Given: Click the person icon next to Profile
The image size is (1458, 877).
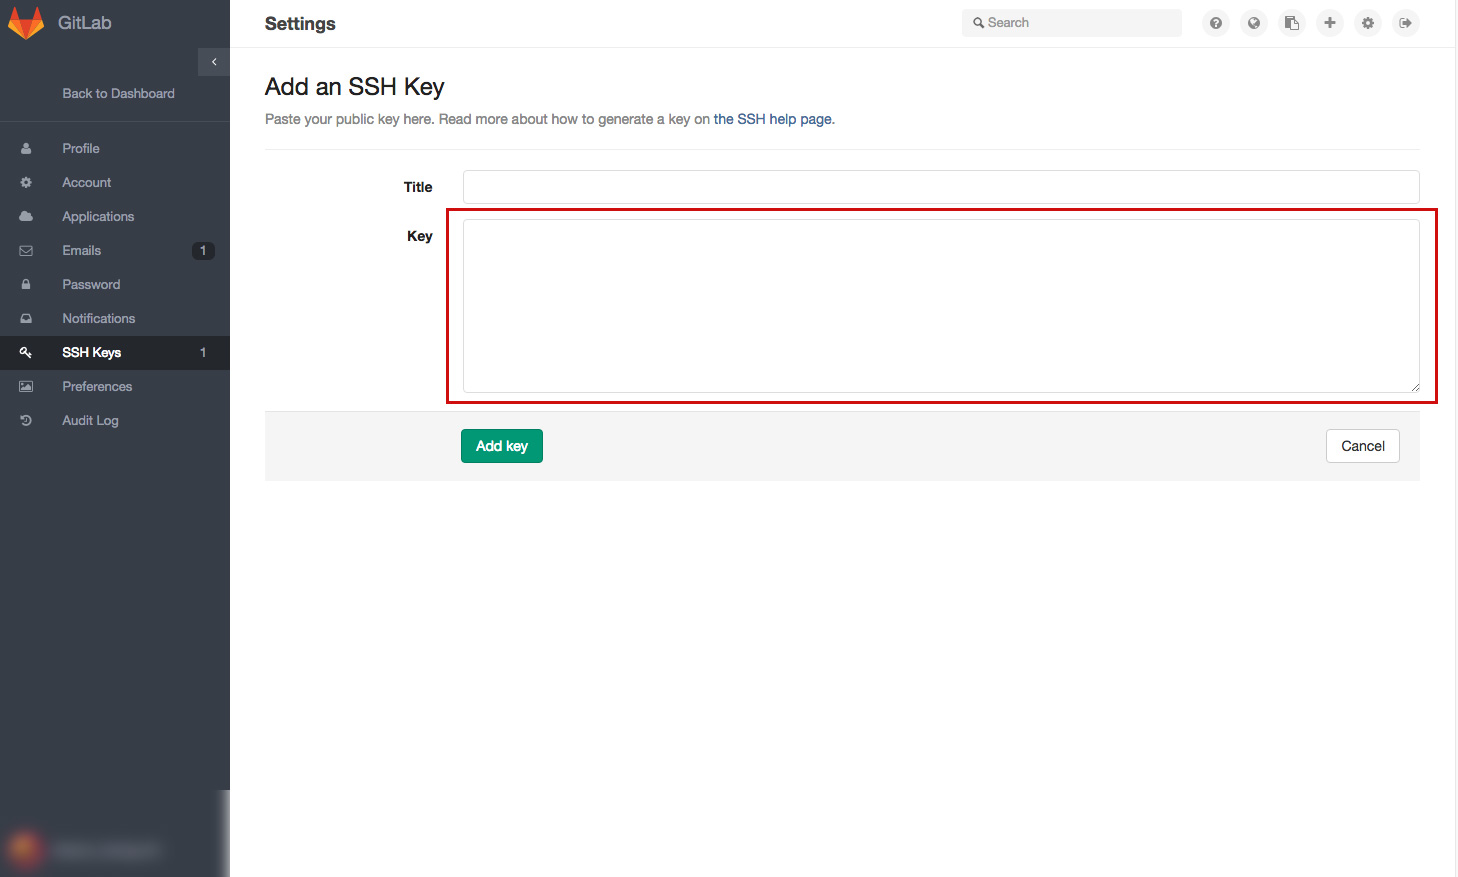Looking at the screenshot, I should point(25,148).
